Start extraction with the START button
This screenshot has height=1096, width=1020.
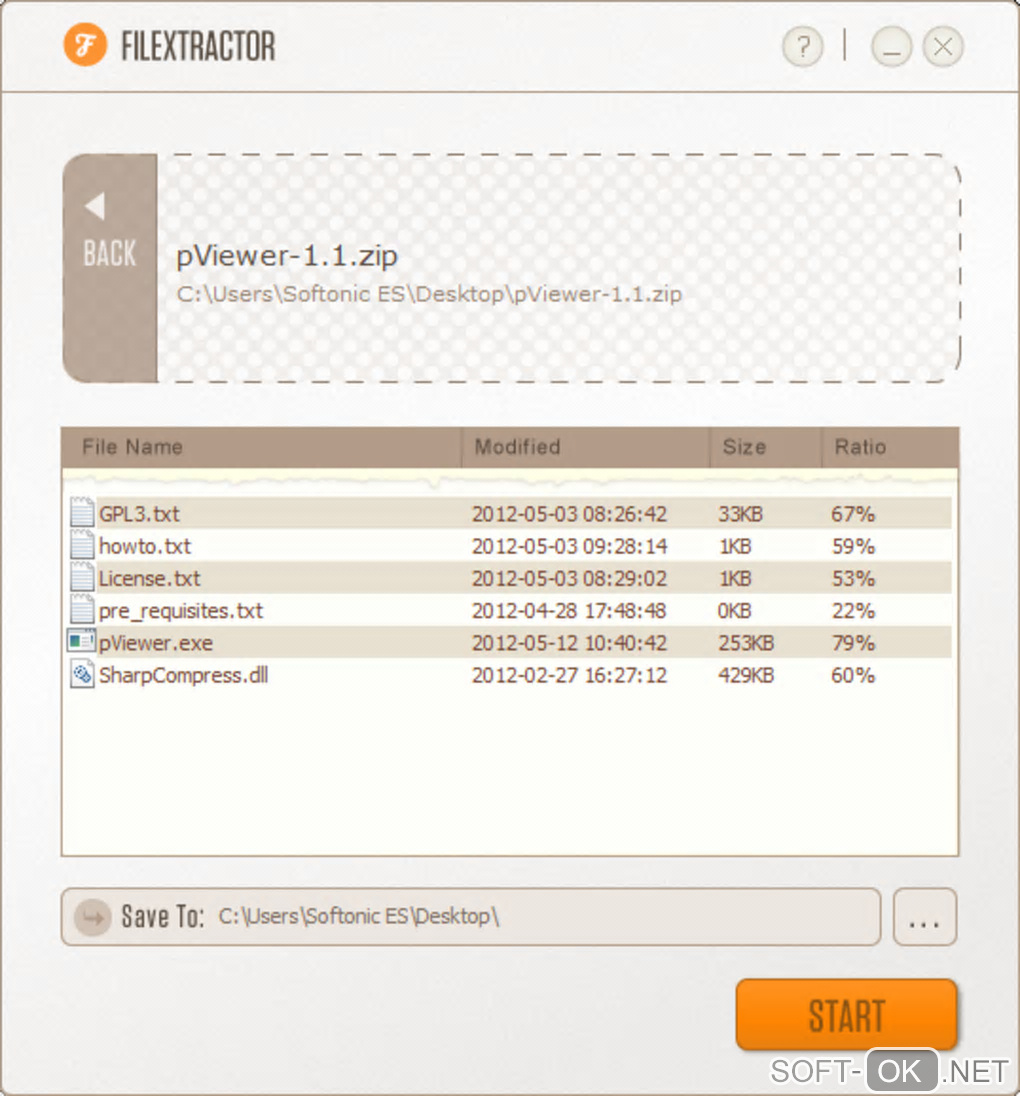(x=846, y=1015)
